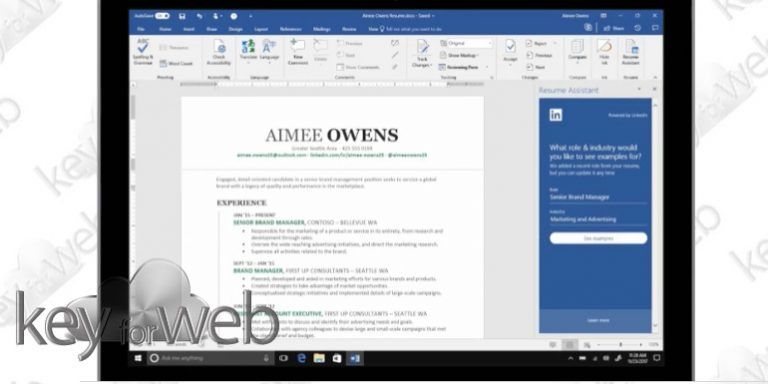Image resolution: width=768 pixels, height=384 pixels.
Task: Switch to Print Layout view
Action: coord(569,345)
